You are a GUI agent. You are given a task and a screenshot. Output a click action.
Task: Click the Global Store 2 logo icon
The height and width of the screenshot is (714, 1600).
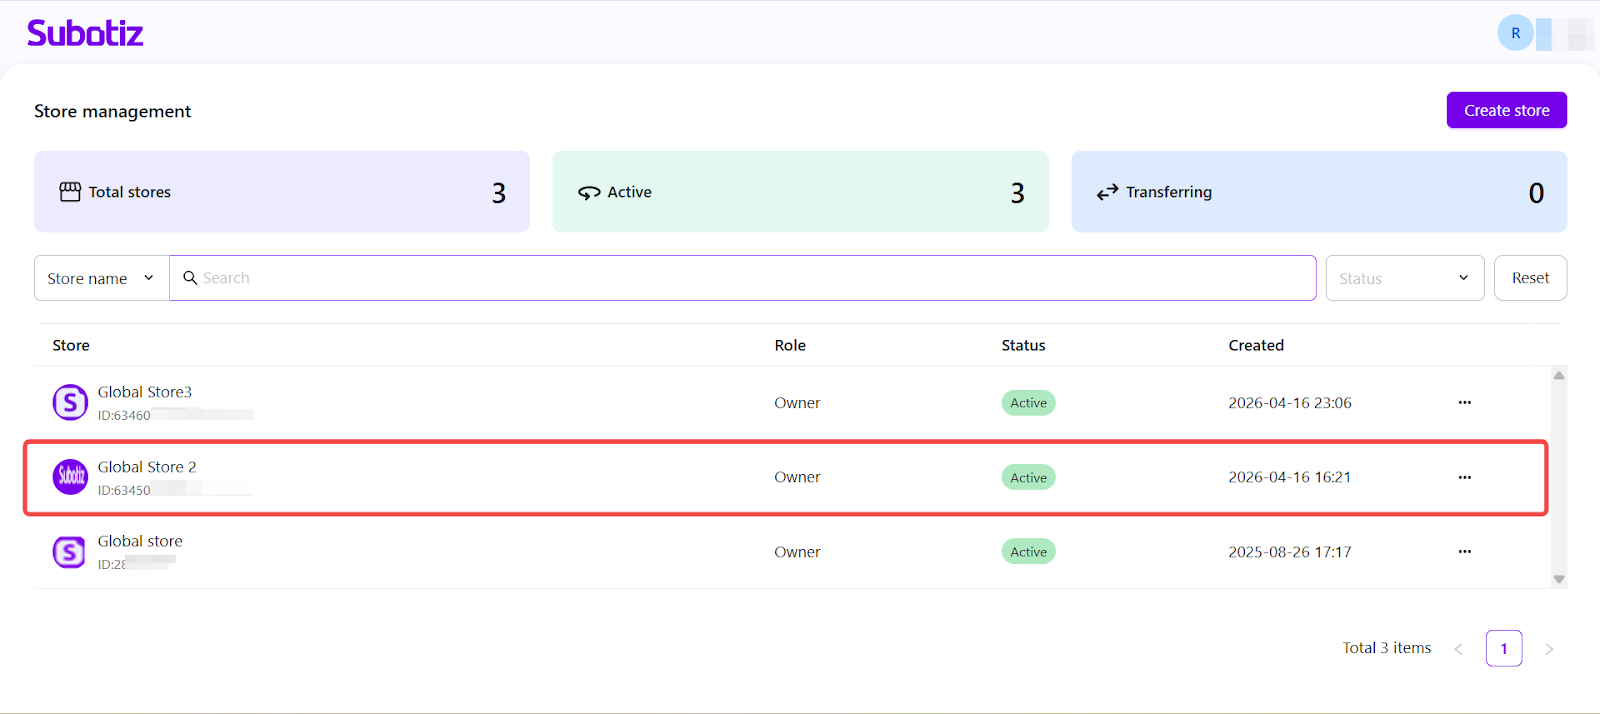(70, 477)
